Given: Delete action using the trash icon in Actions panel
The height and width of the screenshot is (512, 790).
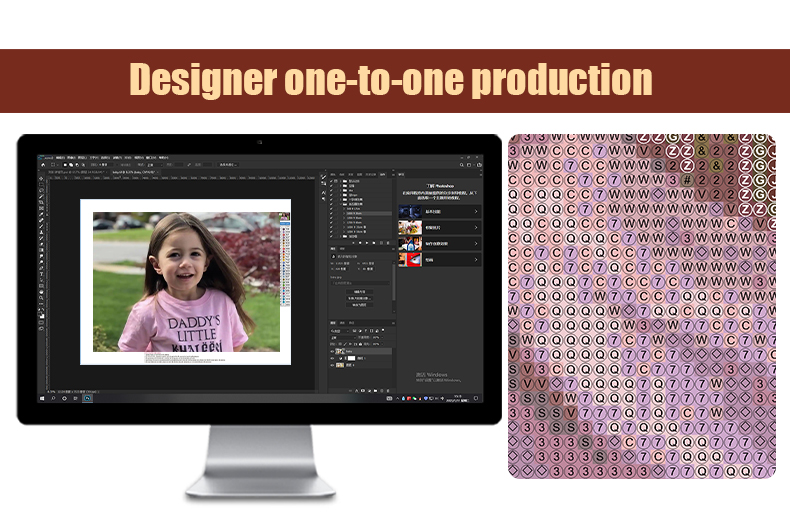Looking at the screenshot, I should [x=388, y=243].
